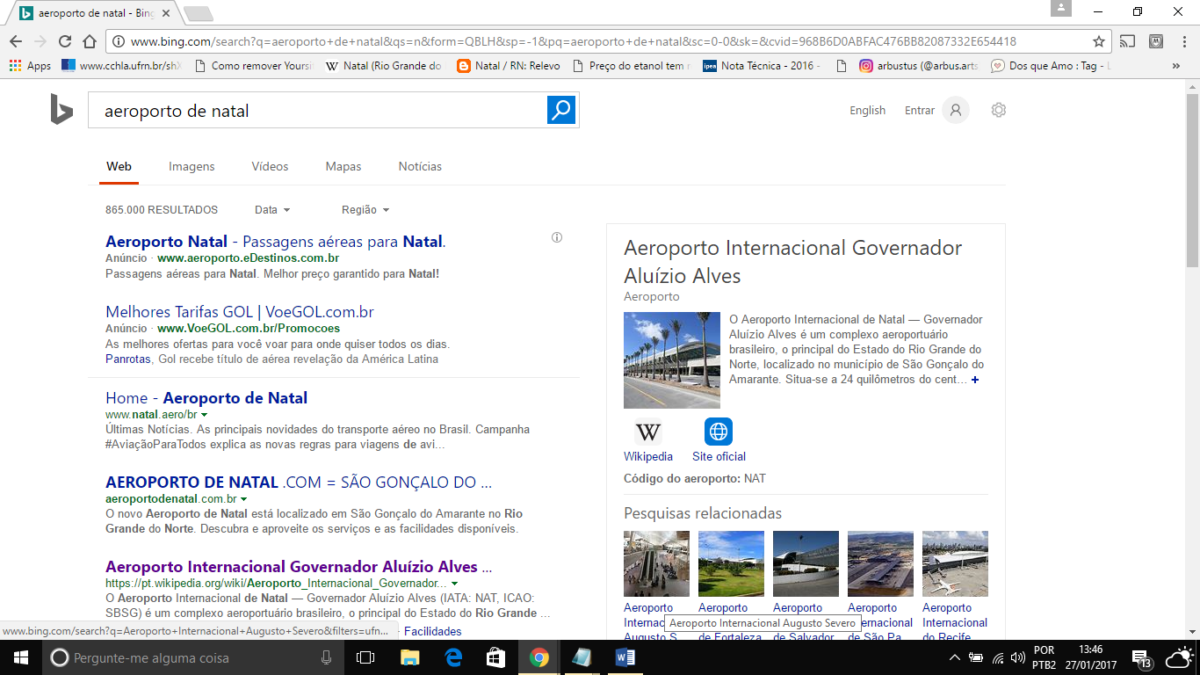The height and width of the screenshot is (675, 1200).
Task: Bookmark this page with the star icon
Action: pos(1099,42)
